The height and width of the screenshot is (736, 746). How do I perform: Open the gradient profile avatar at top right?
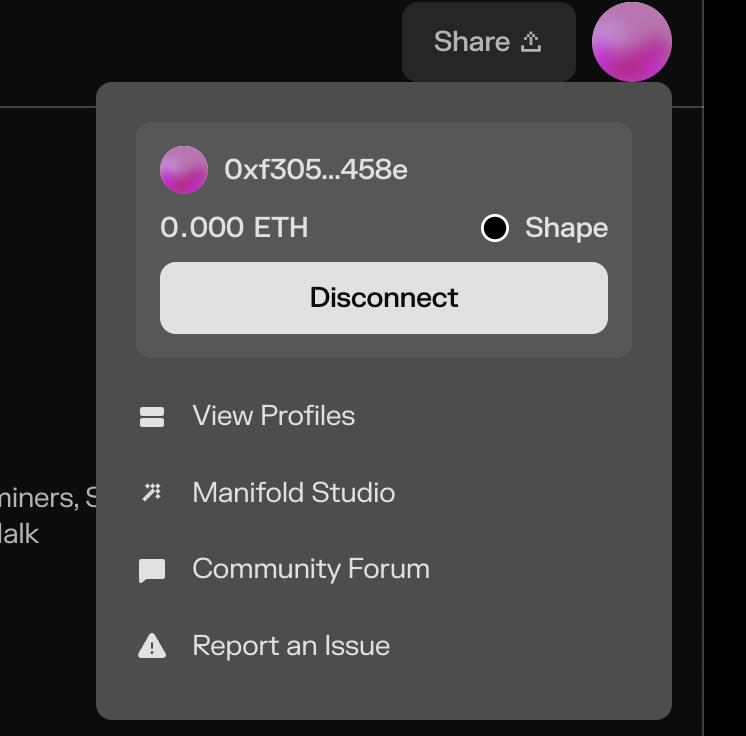(631, 42)
